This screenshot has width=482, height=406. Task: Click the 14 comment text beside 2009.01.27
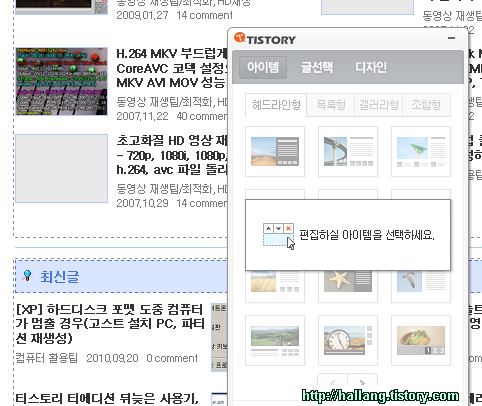point(205,15)
